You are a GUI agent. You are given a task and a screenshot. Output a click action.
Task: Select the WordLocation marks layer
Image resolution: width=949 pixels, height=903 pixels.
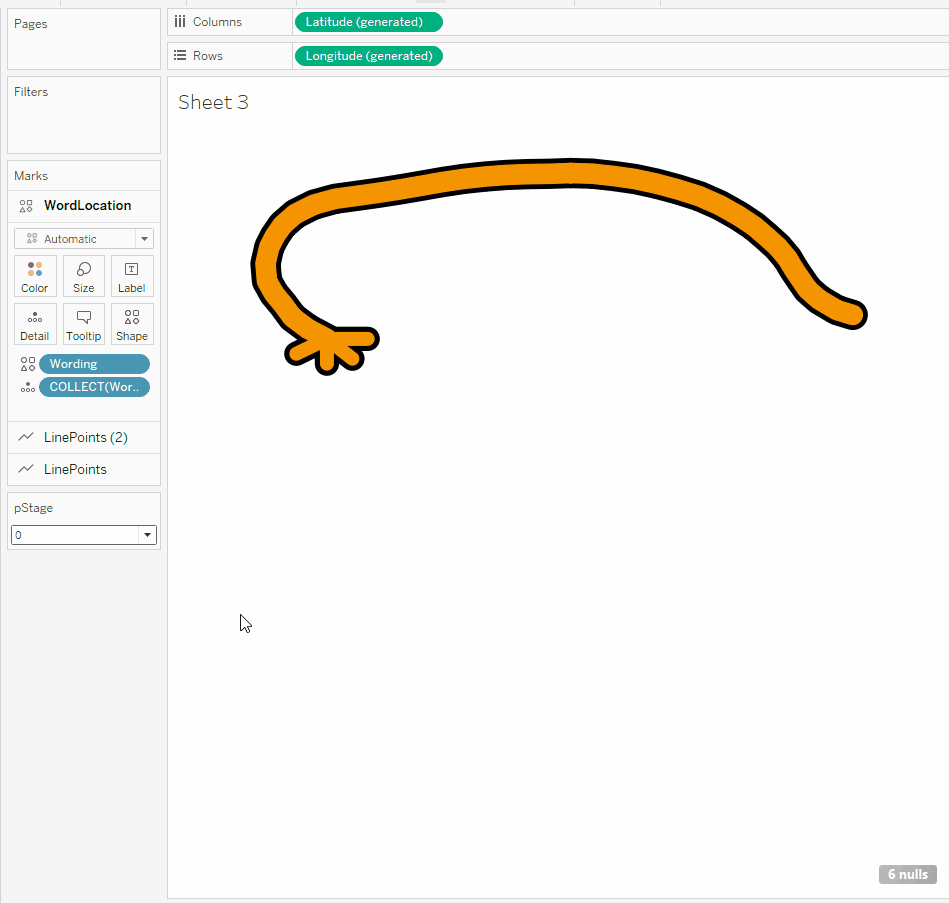(87, 205)
